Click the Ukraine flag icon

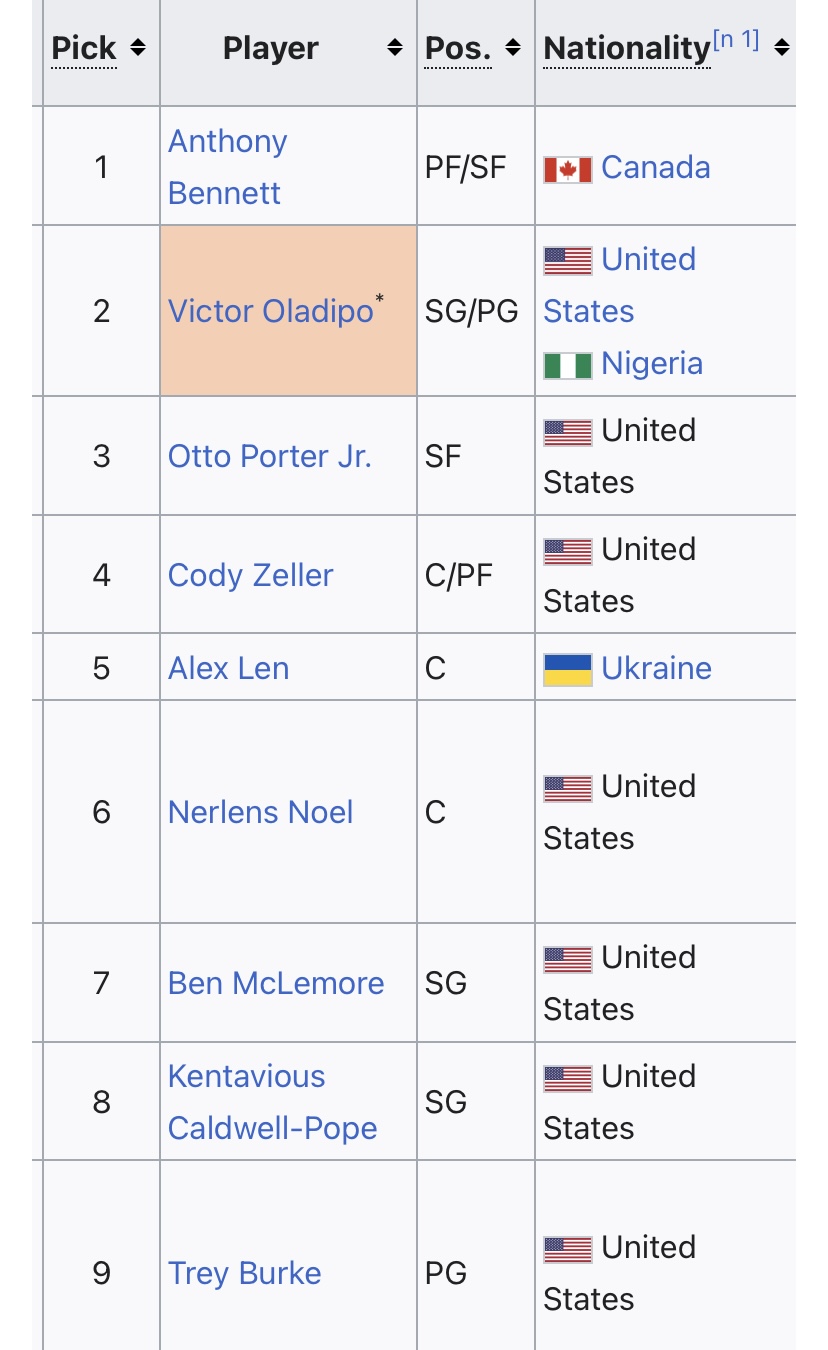pos(568,669)
